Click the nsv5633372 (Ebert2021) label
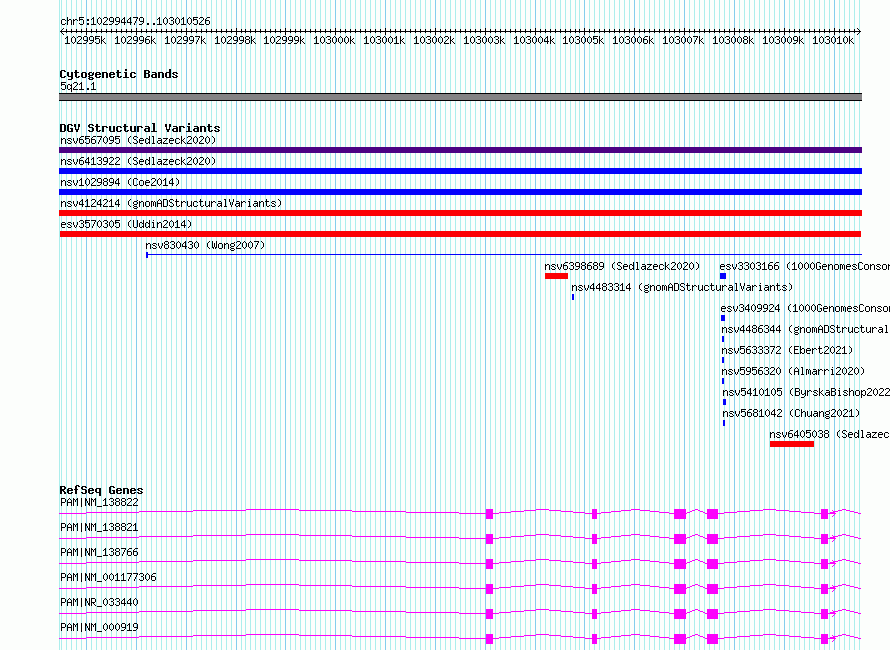 click(x=787, y=350)
